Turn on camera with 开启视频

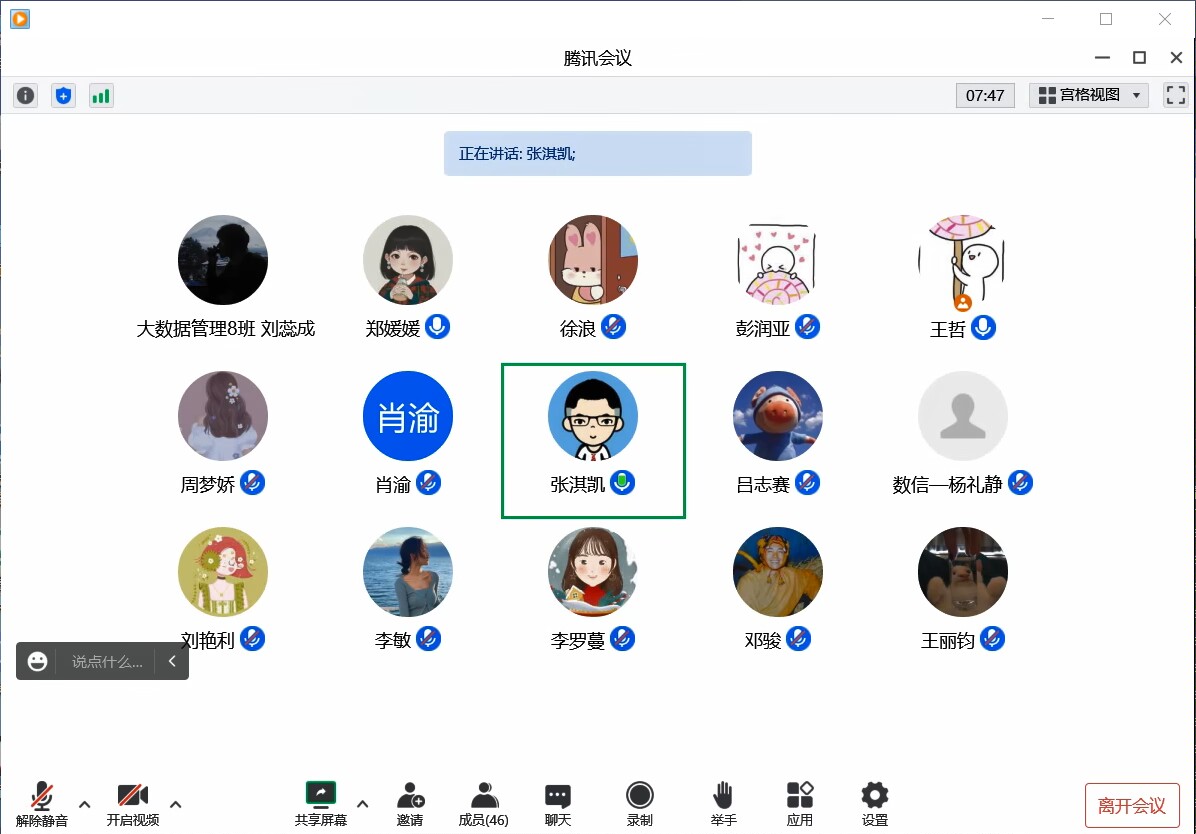point(133,804)
